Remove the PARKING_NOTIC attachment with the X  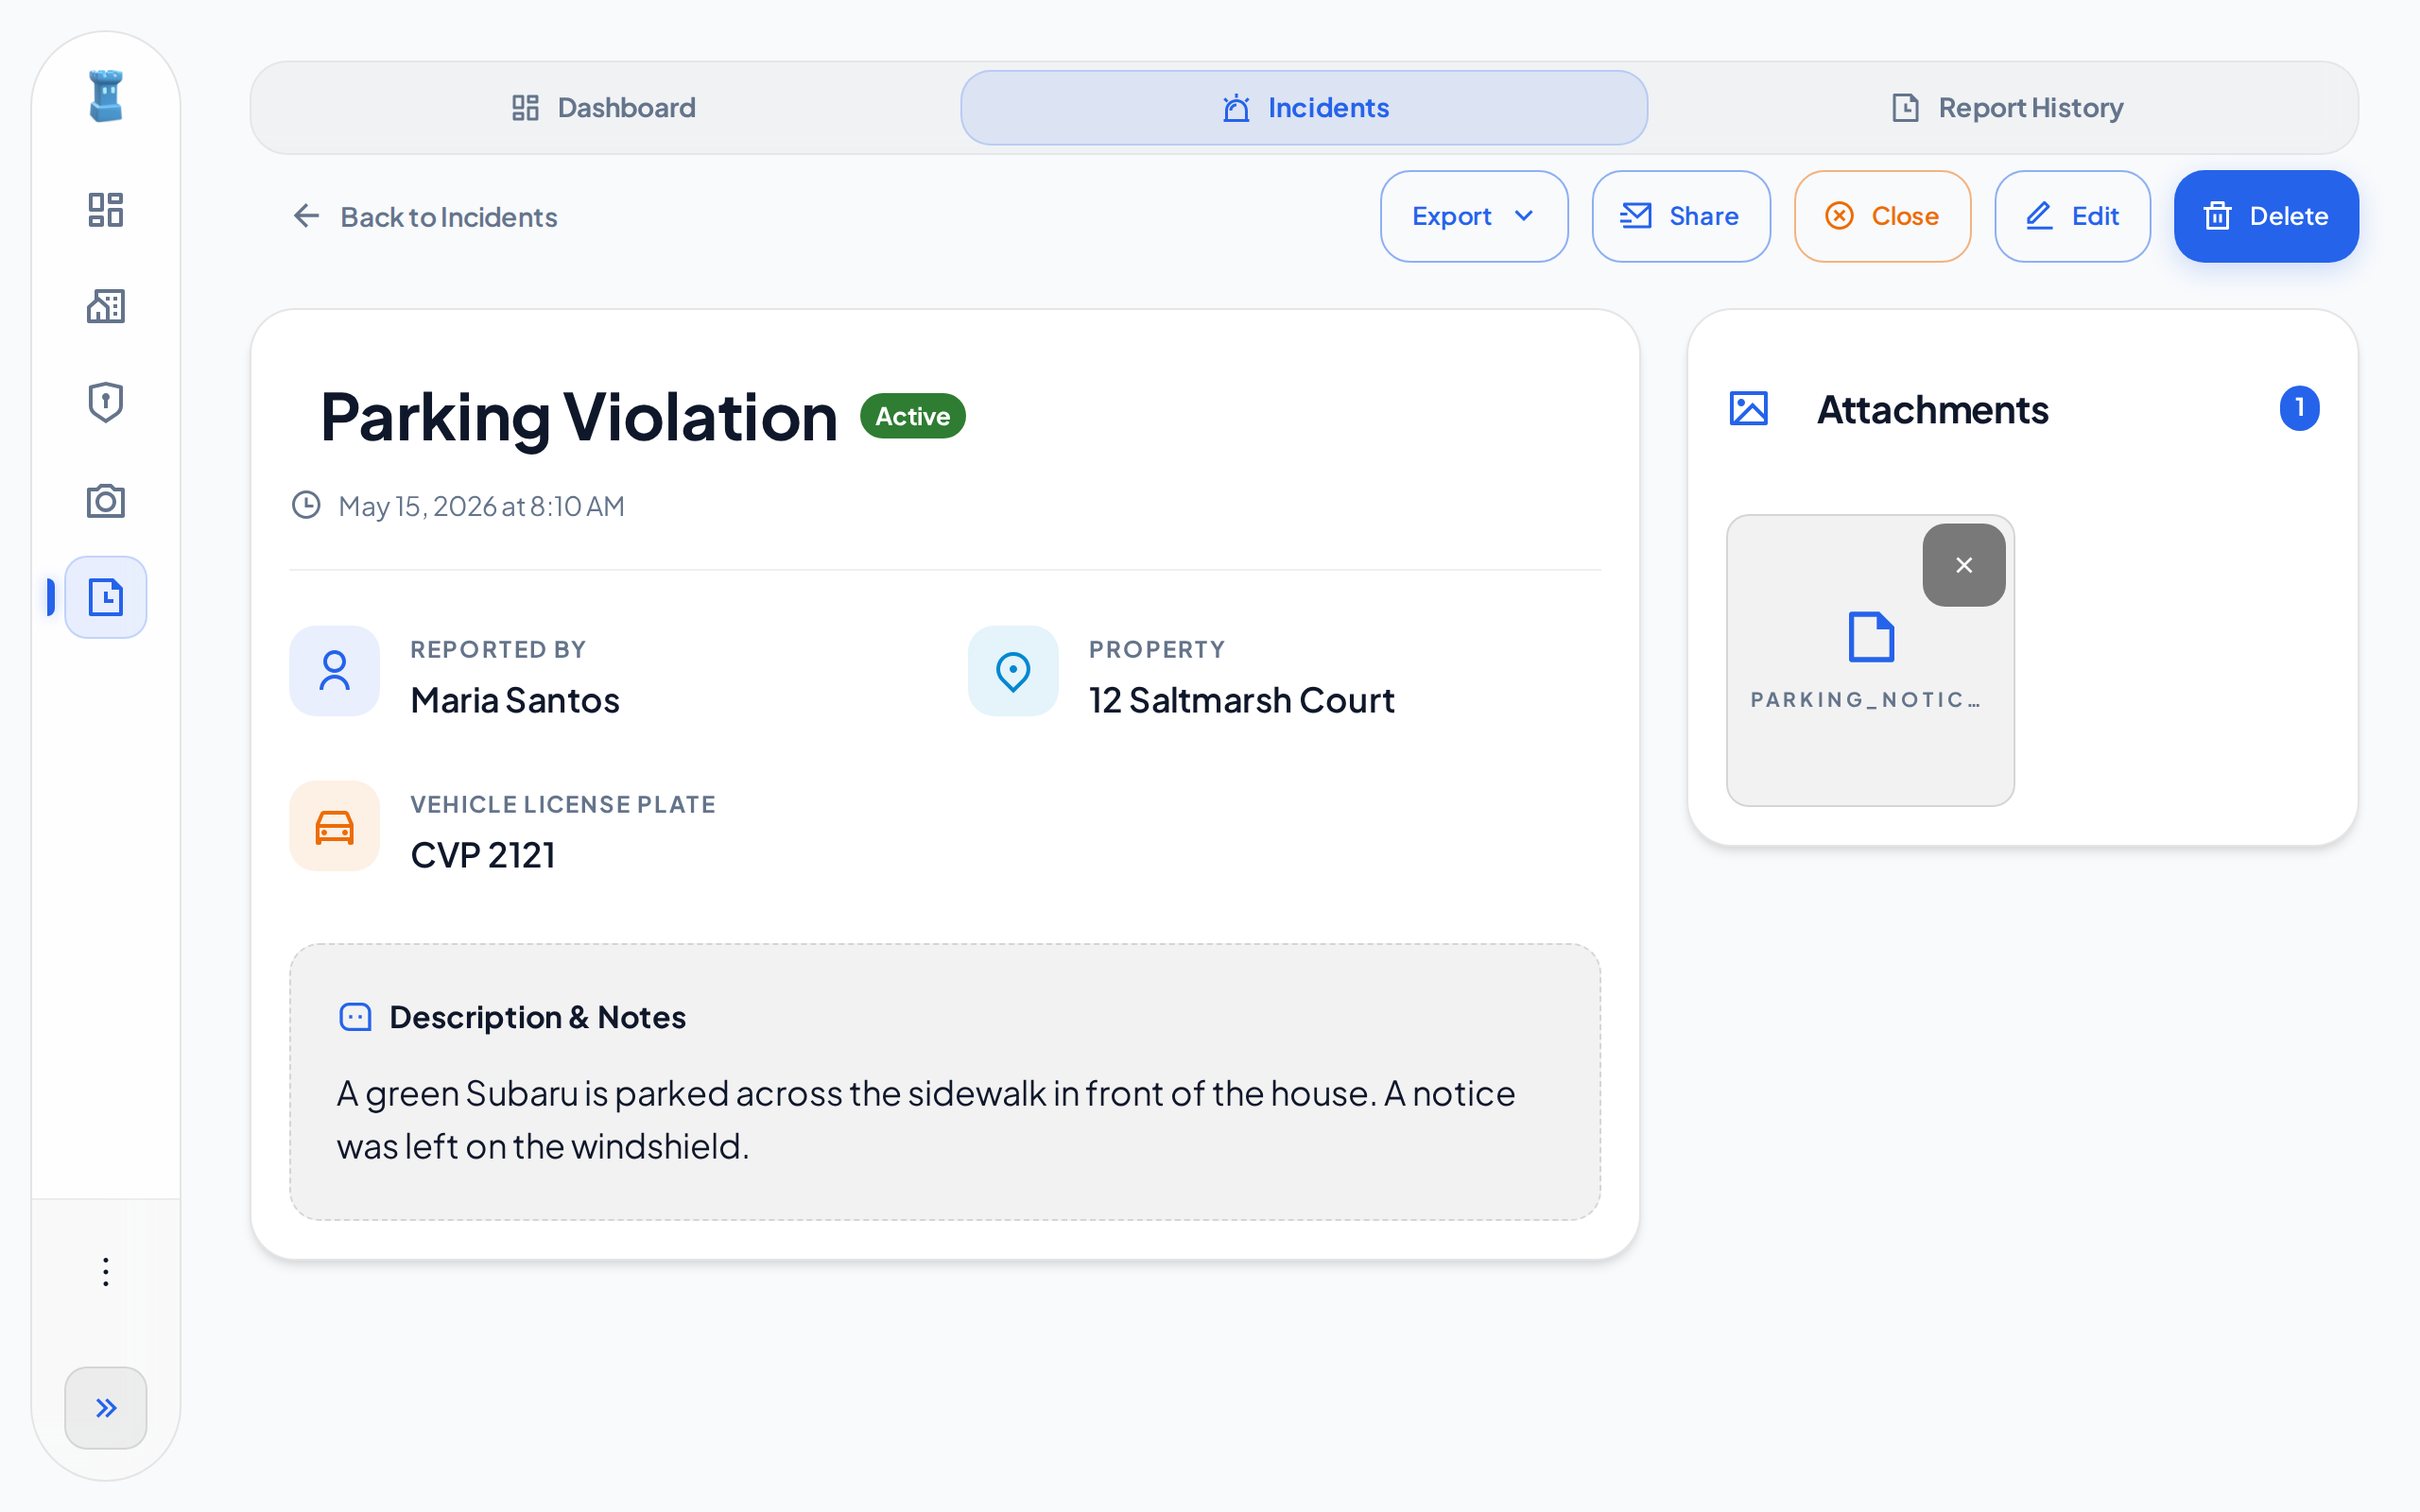pos(1964,565)
